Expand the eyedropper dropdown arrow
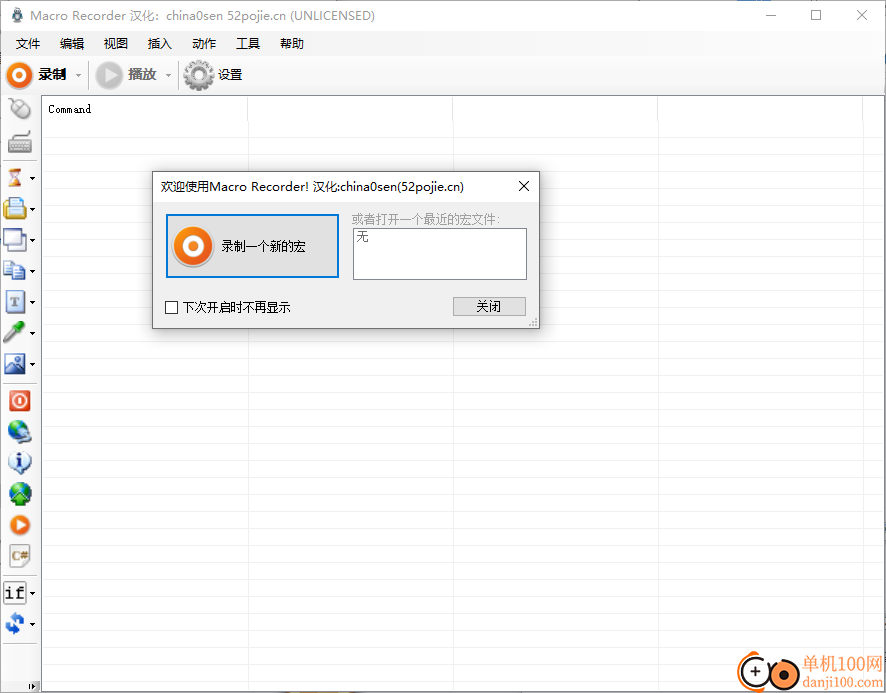Viewport: 886px width, 693px height. (33, 333)
